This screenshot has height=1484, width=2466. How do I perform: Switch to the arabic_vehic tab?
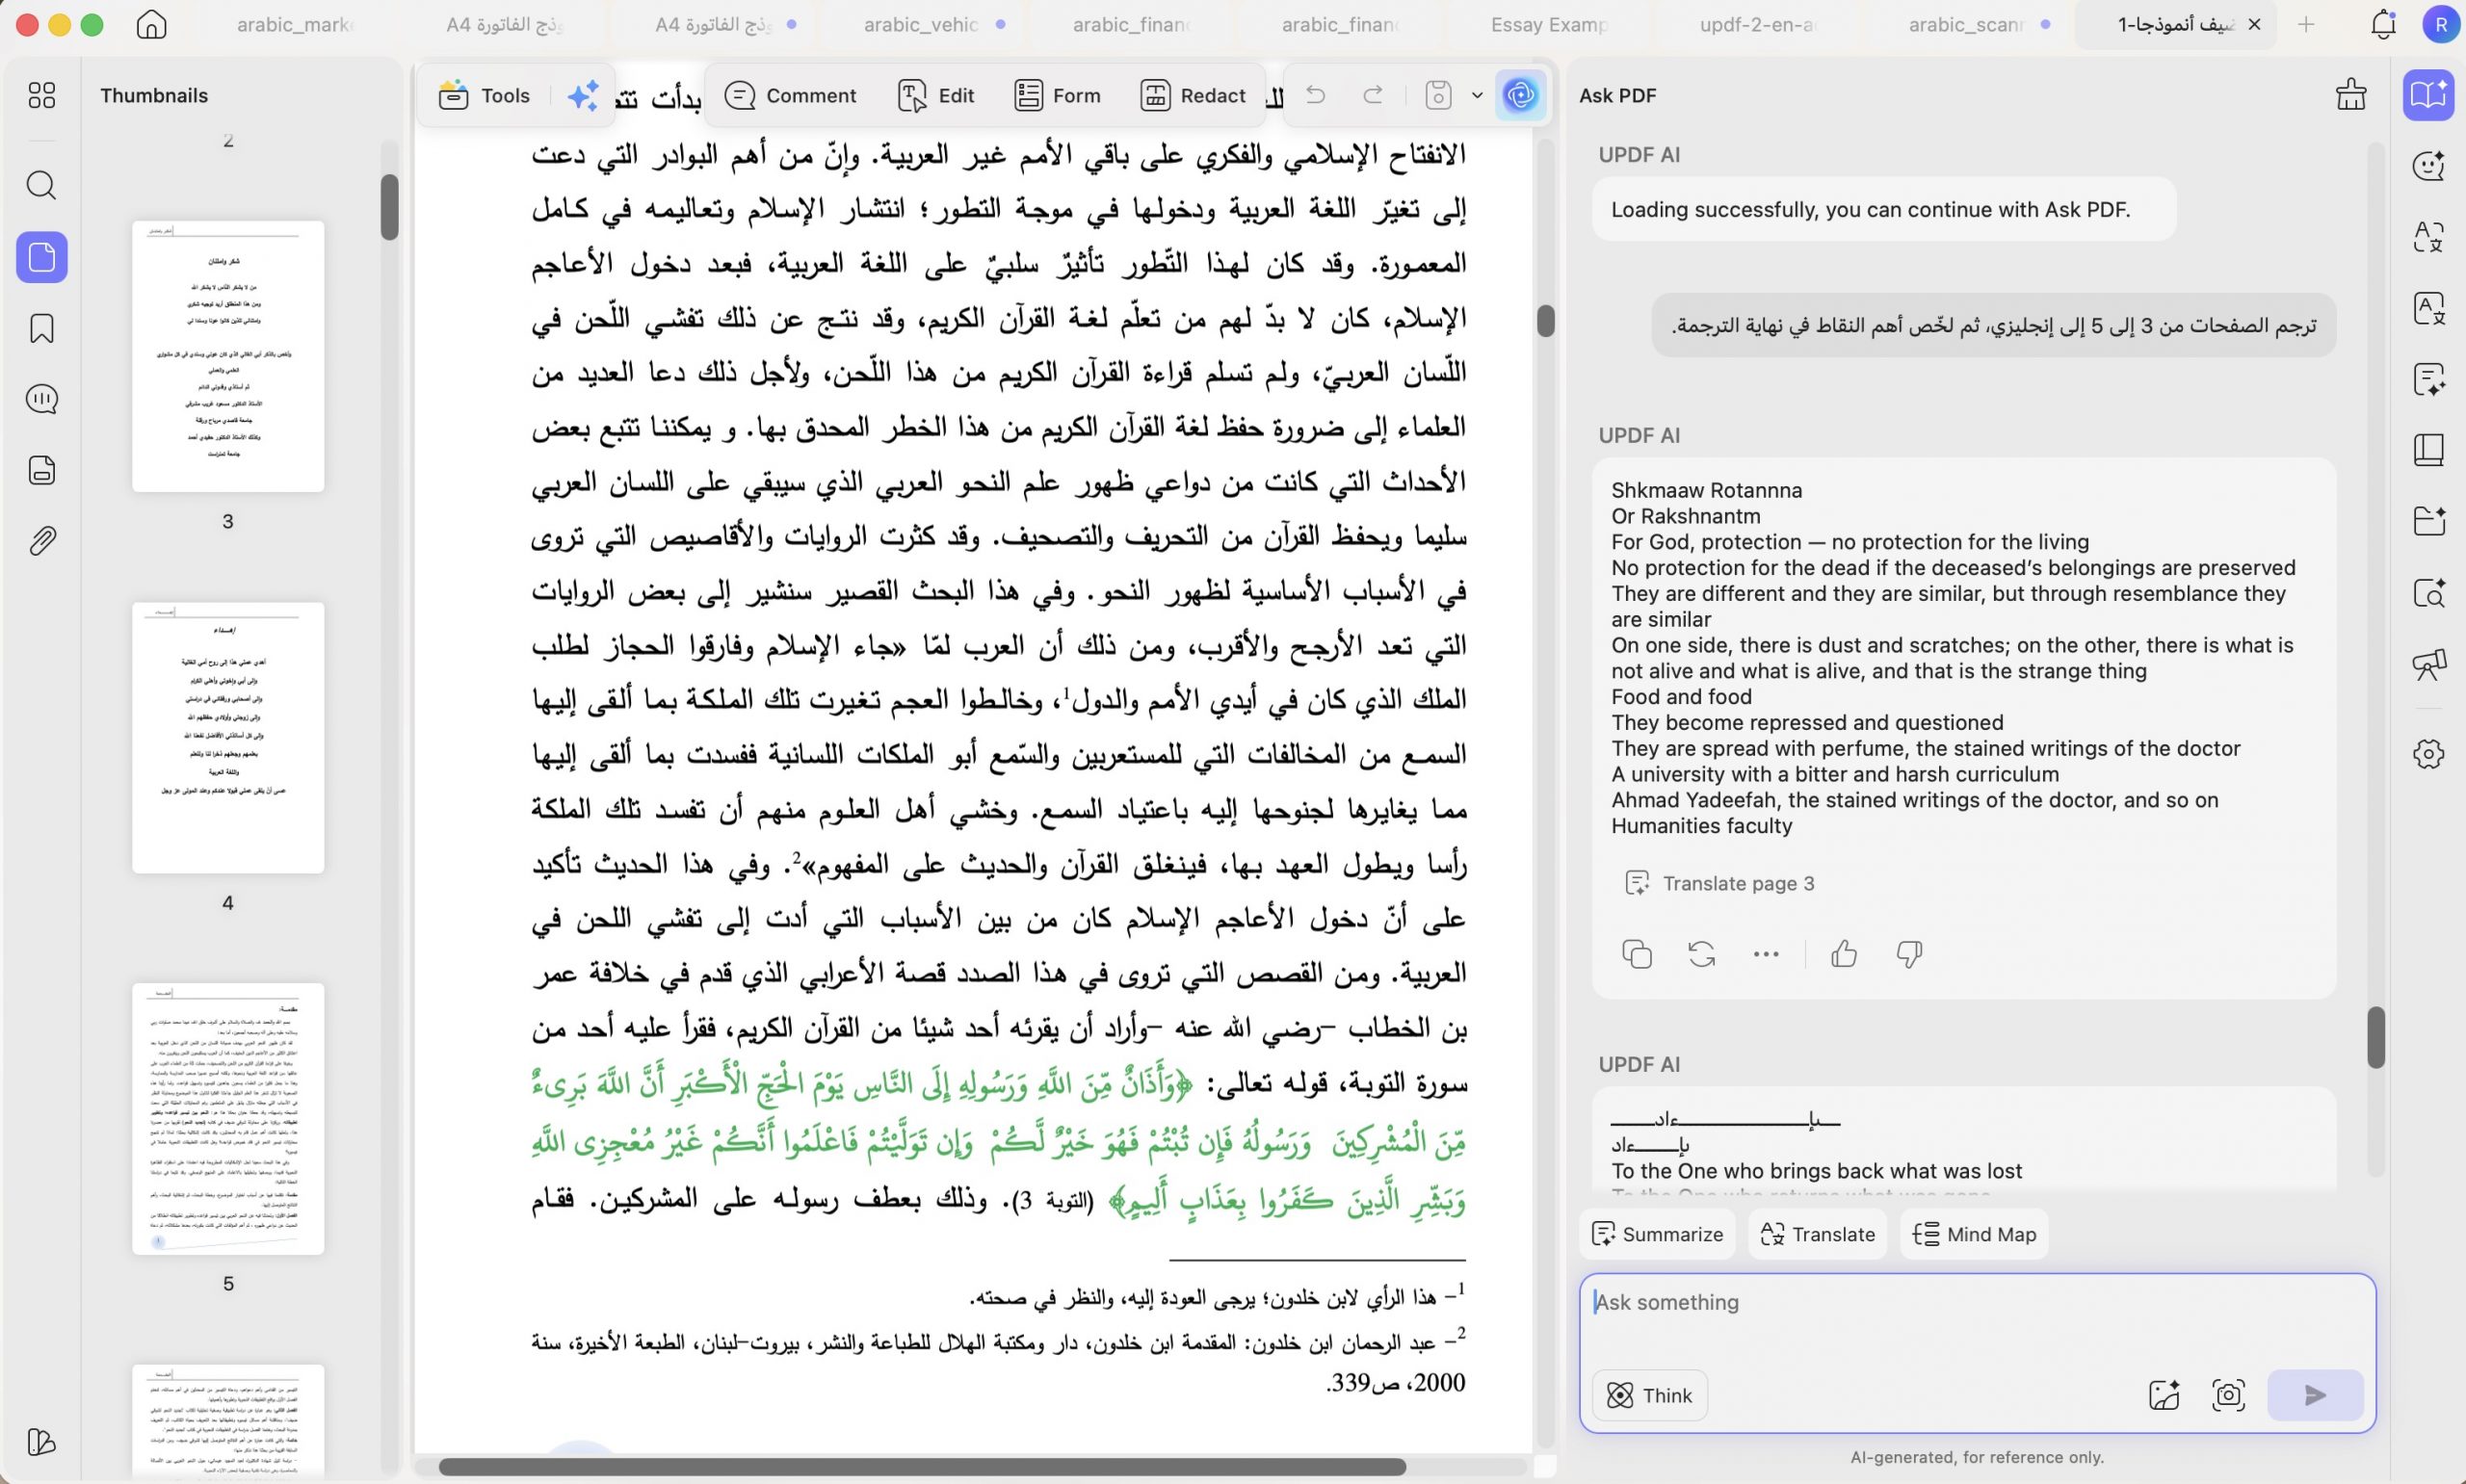pyautogui.click(x=922, y=24)
